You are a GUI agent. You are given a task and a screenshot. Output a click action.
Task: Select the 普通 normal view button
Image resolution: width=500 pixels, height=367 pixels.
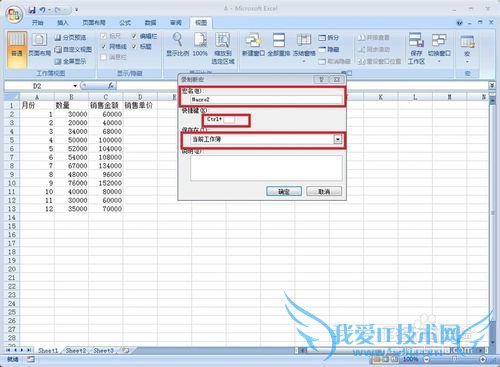pos(17,49)
